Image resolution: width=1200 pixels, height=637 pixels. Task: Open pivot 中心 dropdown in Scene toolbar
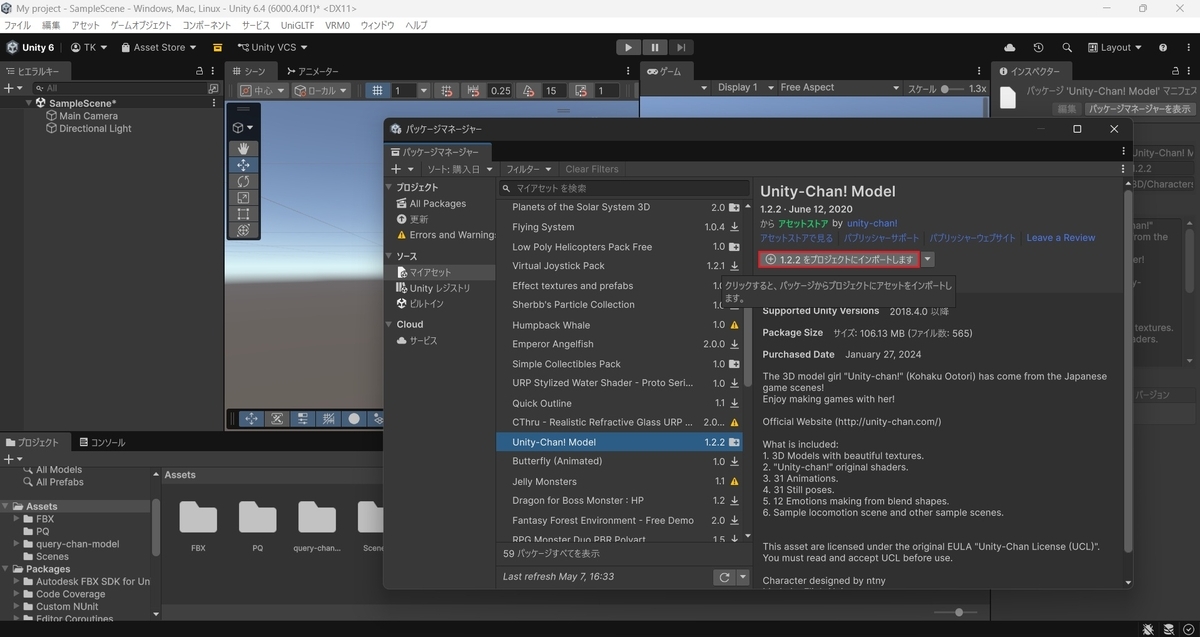265,90
